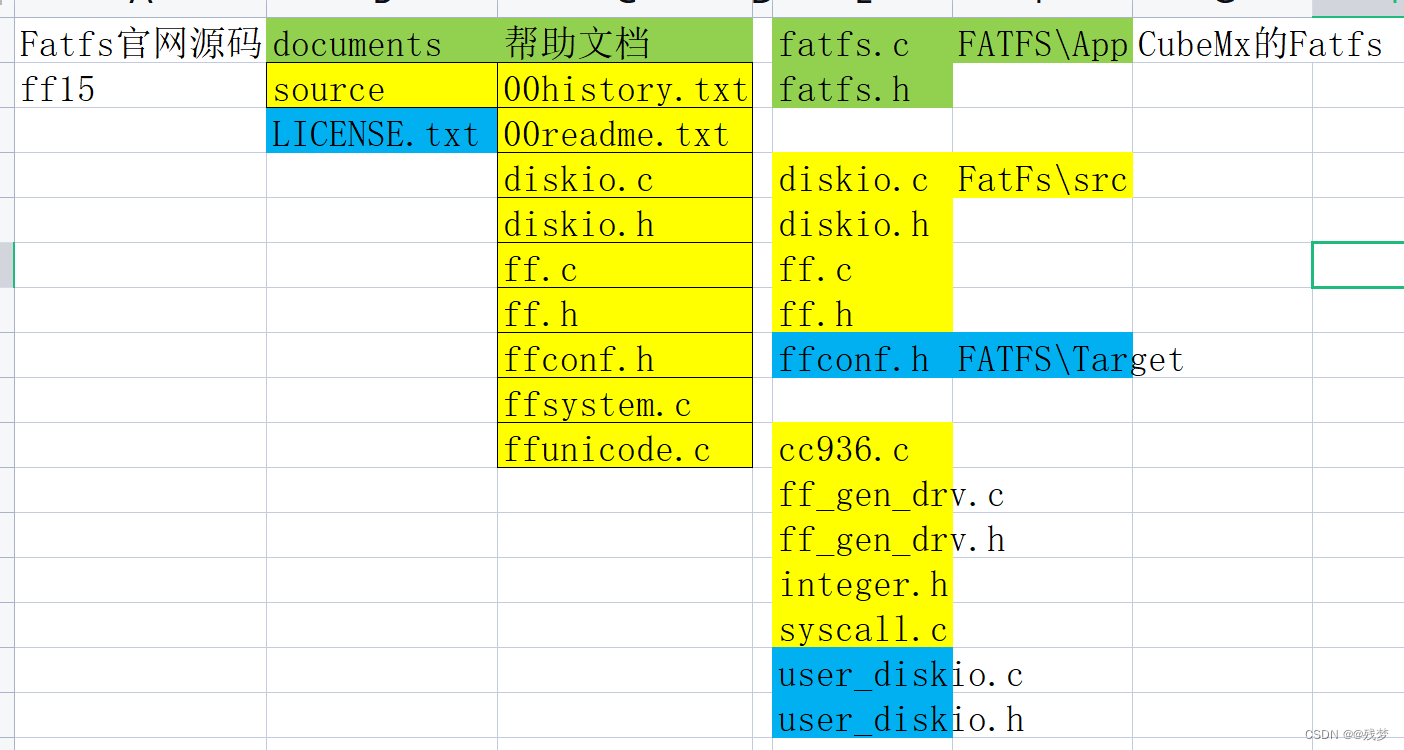Click the 00readme.txt cell
The height and width of the screenshot is (750, 1404).
click(625, 131)
